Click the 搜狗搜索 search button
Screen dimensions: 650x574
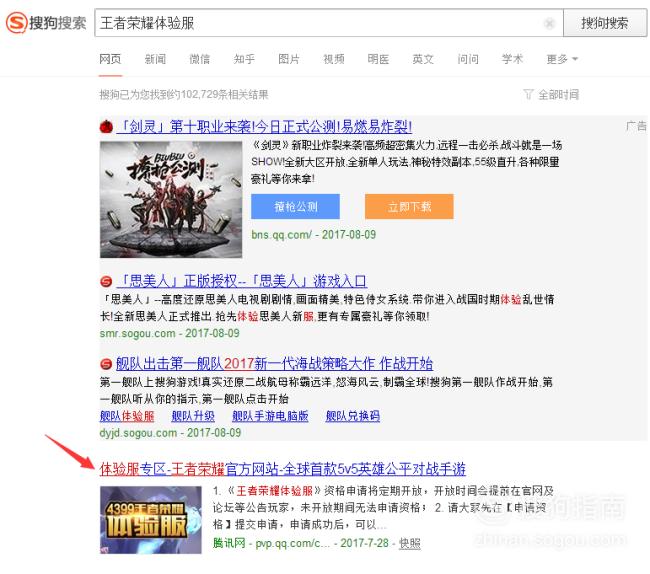click(604, 23)
